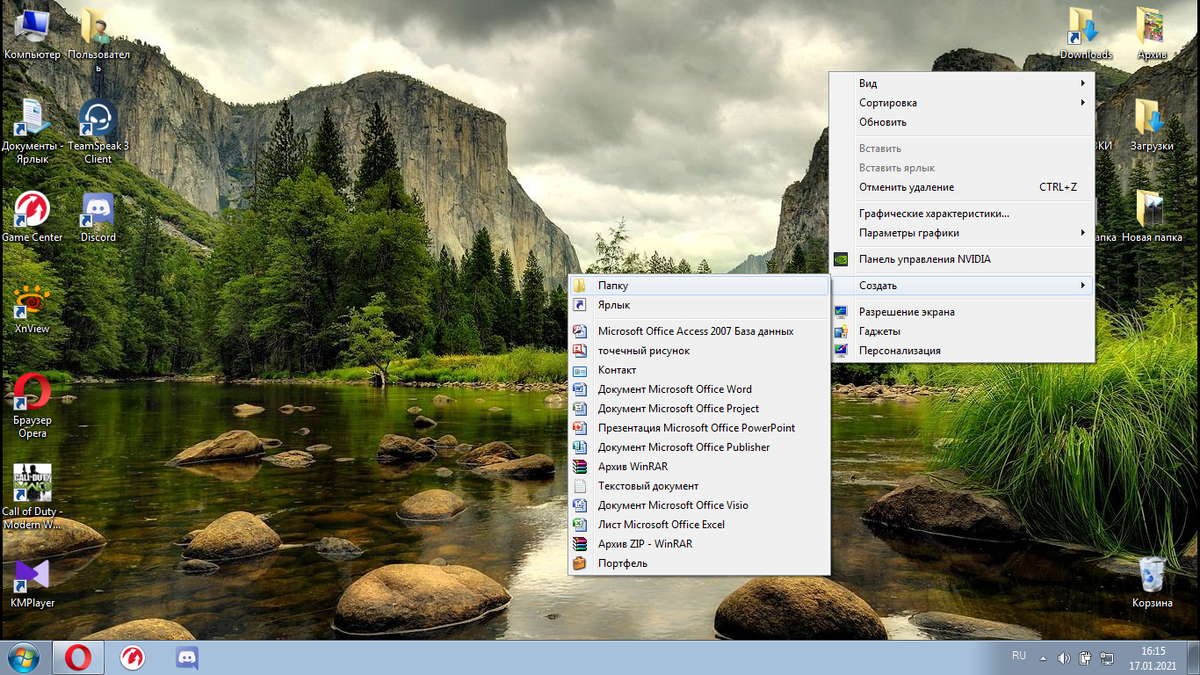This screenshot has height=675, width=1200.
Task: Create new Текстовый документ
Action: point(699,486)
